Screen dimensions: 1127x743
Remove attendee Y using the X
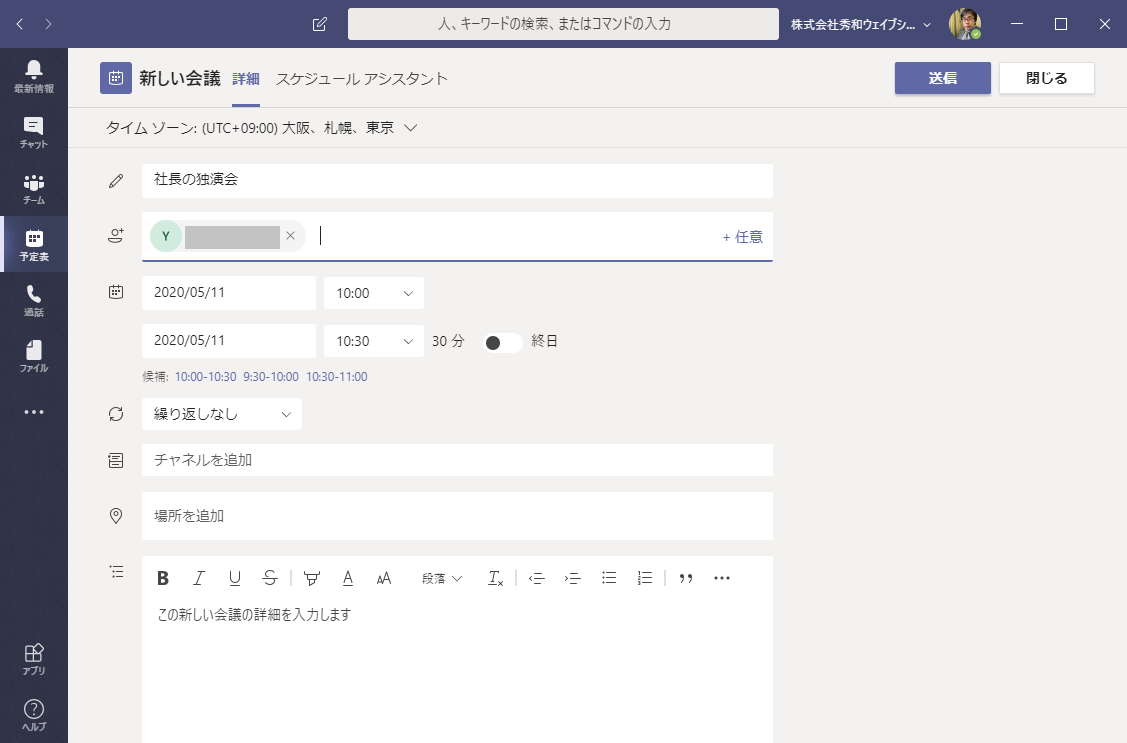(290, 236)
